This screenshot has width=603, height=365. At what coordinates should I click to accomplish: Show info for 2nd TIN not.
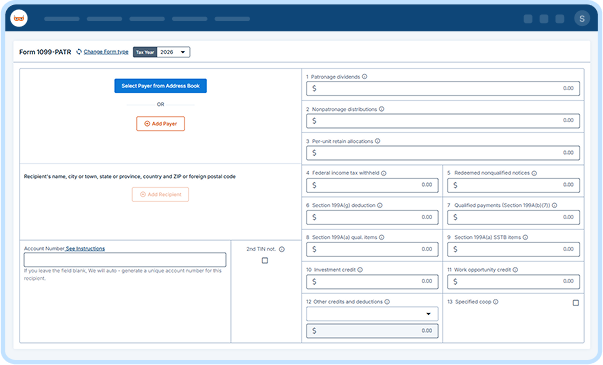[282, 249]
